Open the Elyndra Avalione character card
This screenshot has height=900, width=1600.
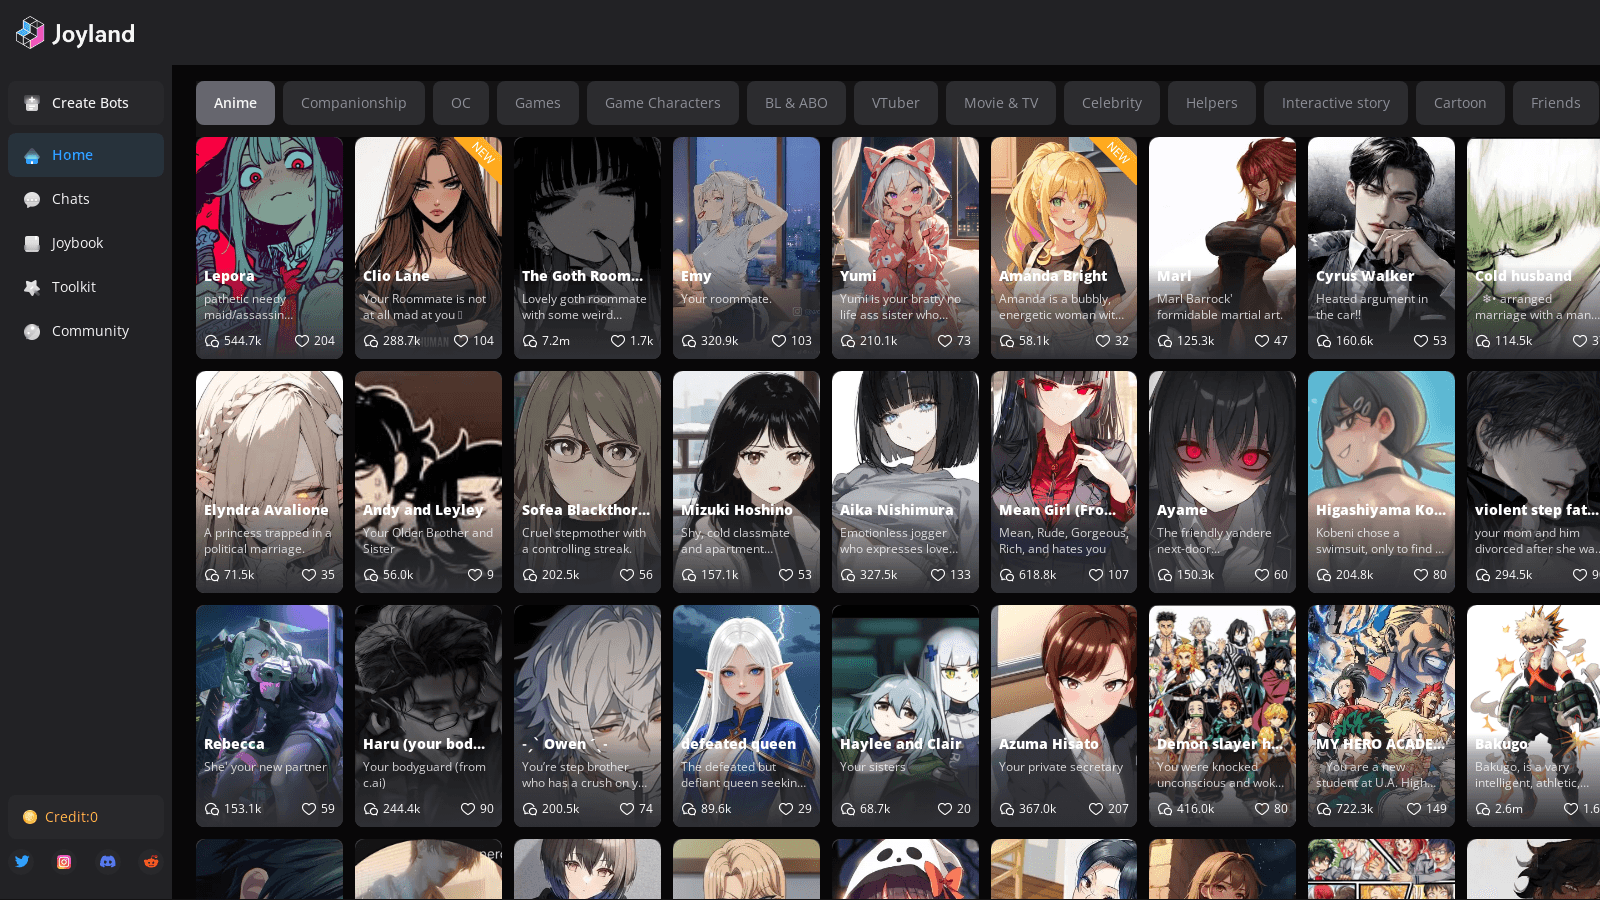(269, 482)
